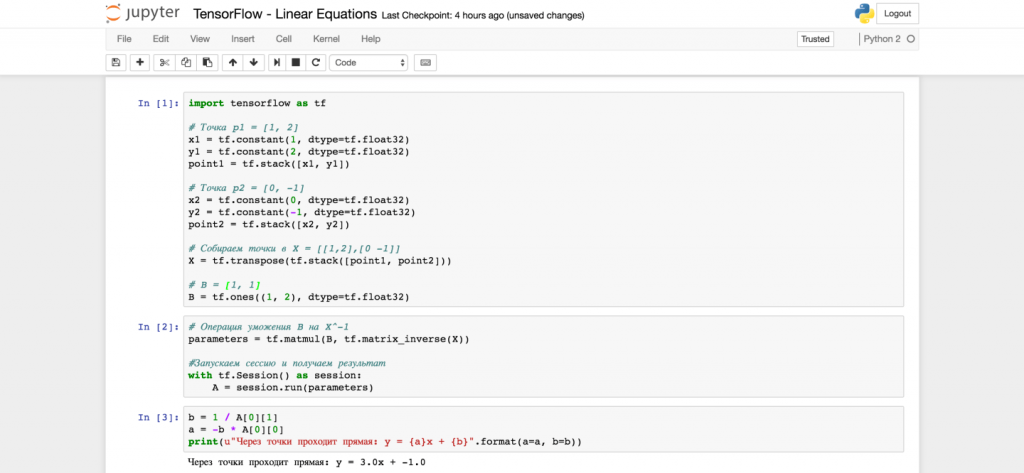Screen dimensions: 1024x473
Task: Click the Jupyter logo link
Action: 142,15
